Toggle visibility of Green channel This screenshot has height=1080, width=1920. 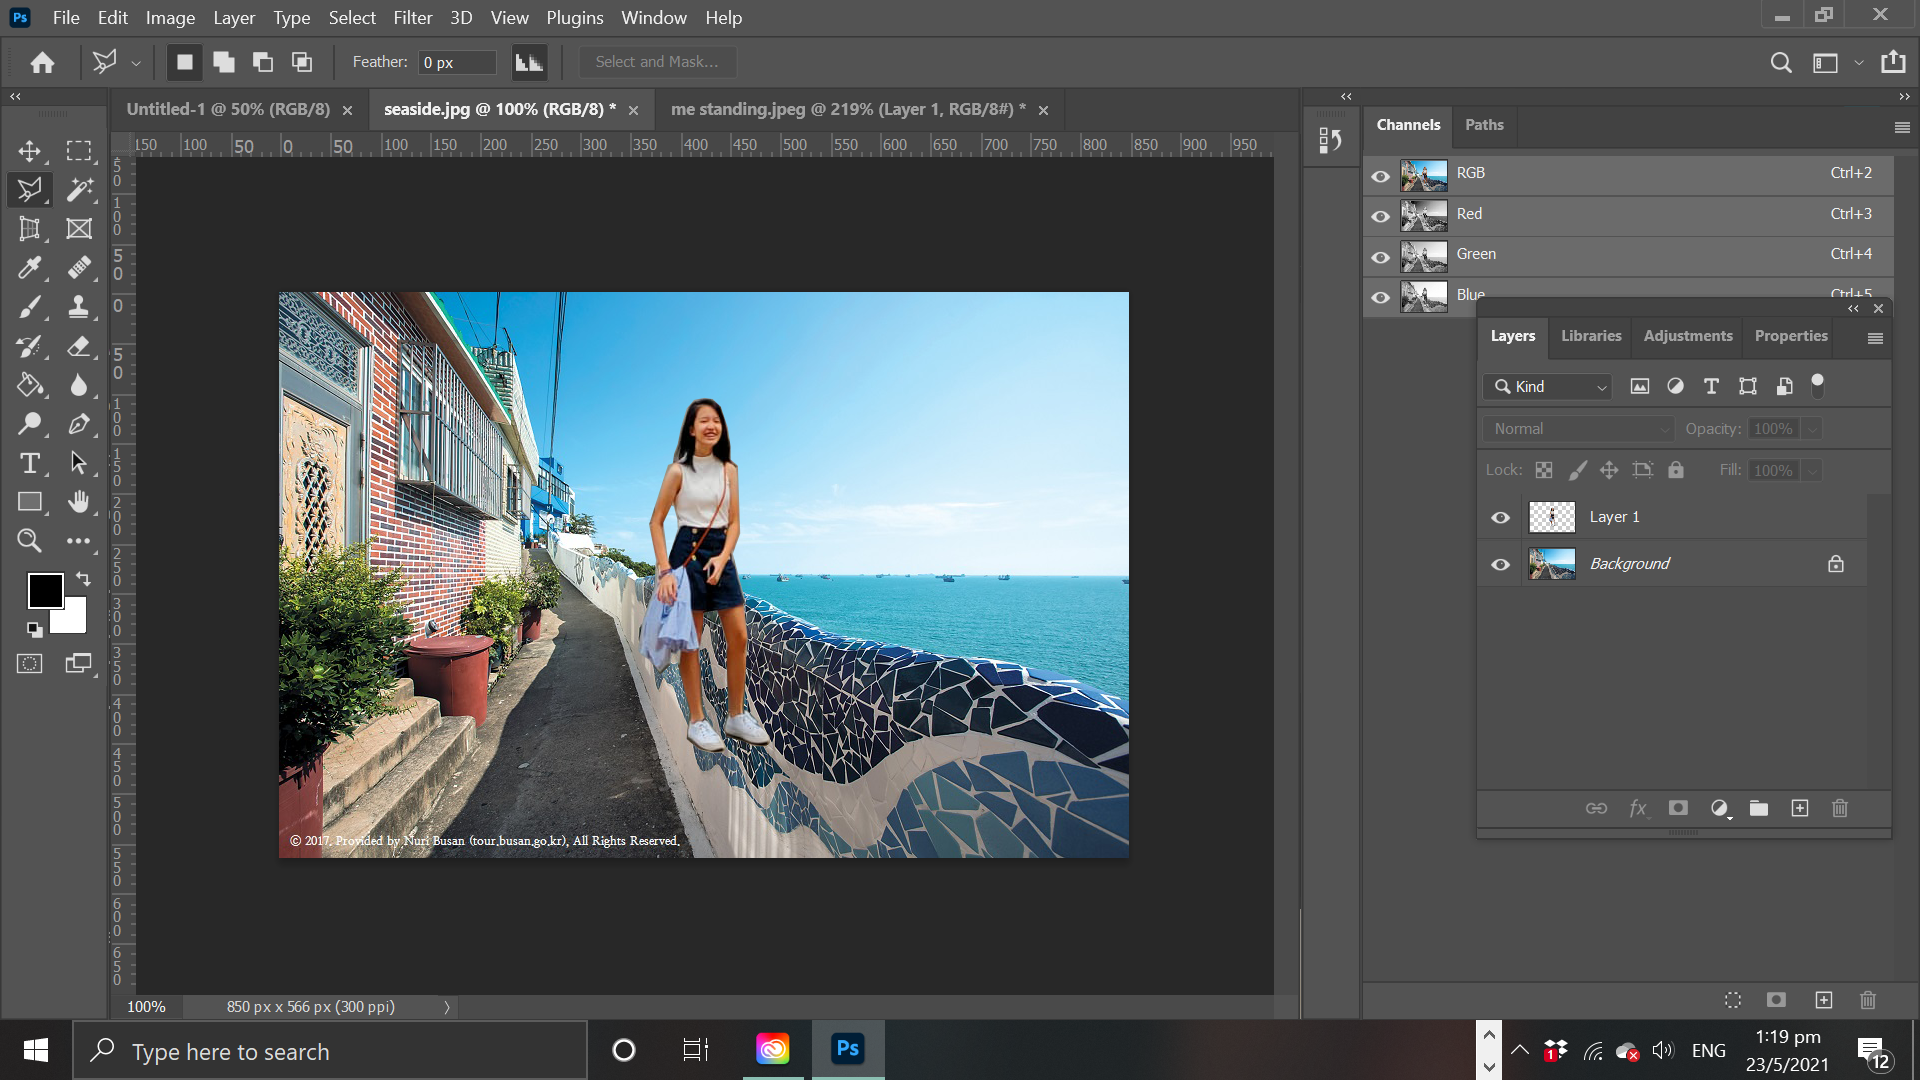click(x=1380, y=258)
